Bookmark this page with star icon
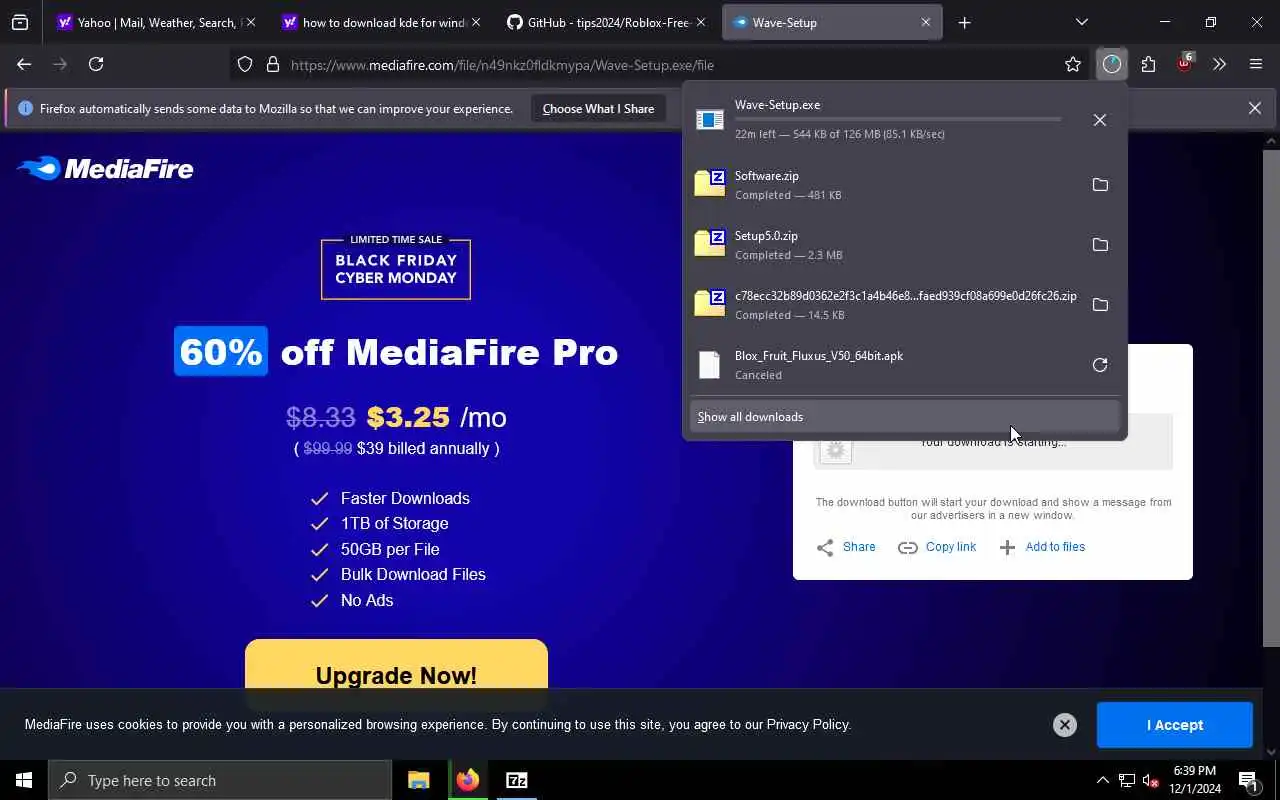The width and height of the screenshot is (1280, 800). [1073, 65]
